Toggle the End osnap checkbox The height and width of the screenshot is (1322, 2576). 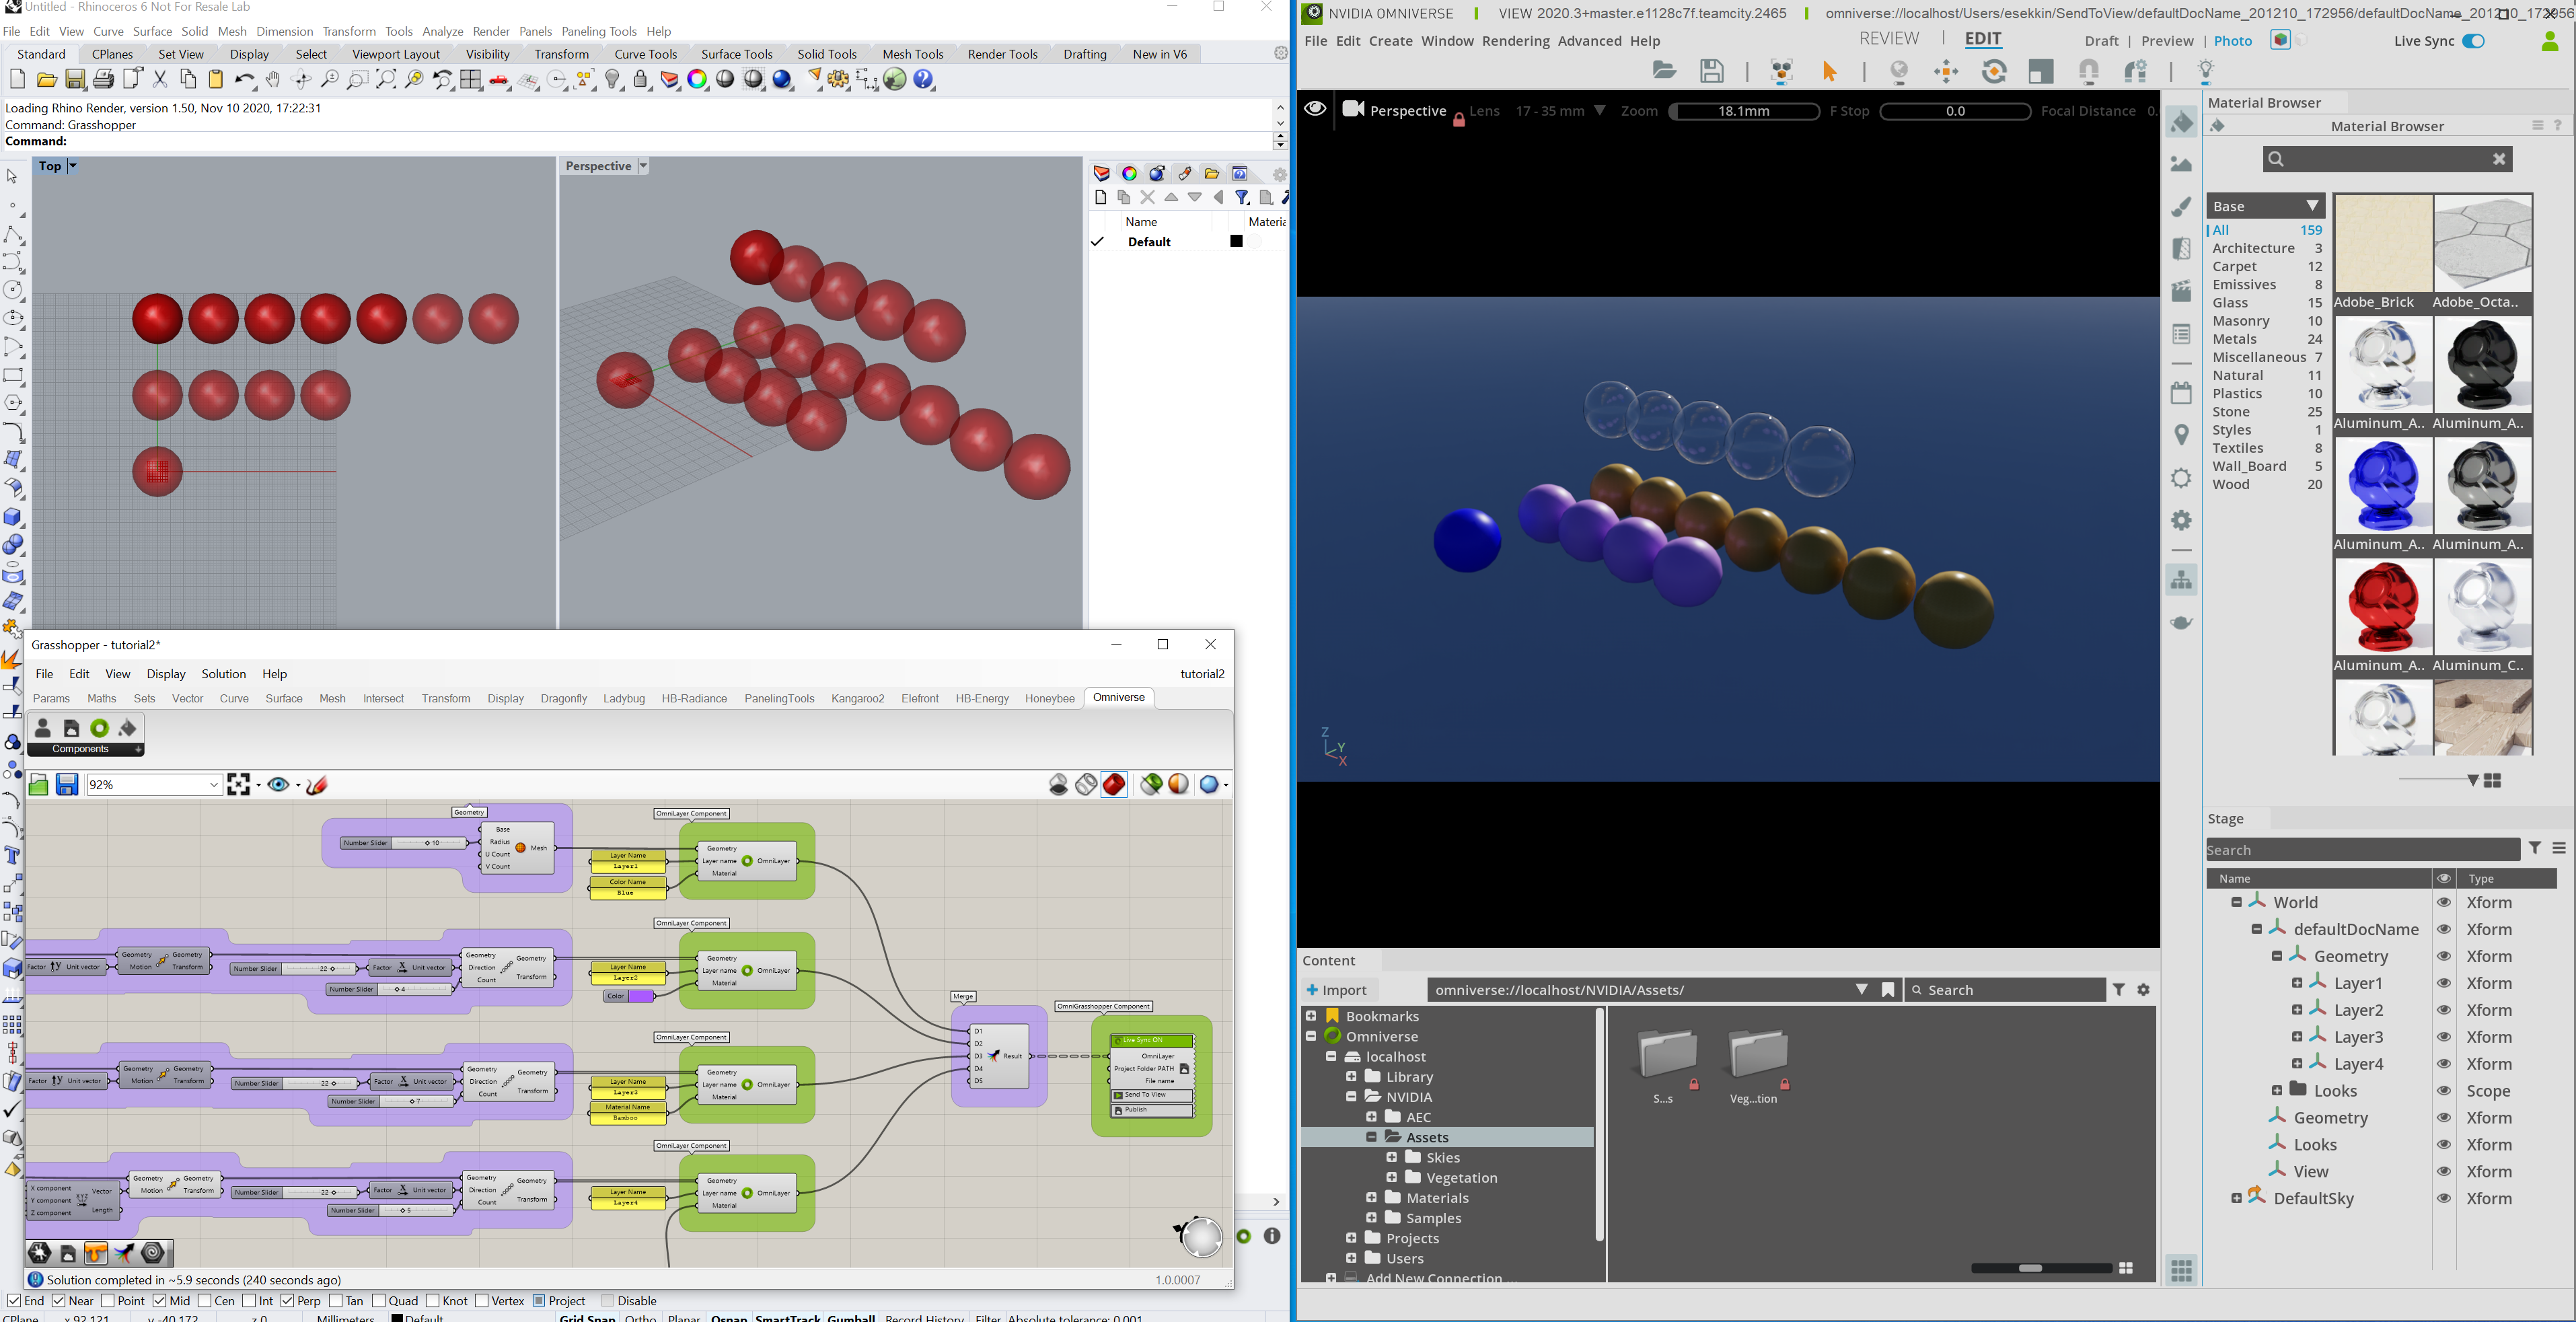point(14,1301)
